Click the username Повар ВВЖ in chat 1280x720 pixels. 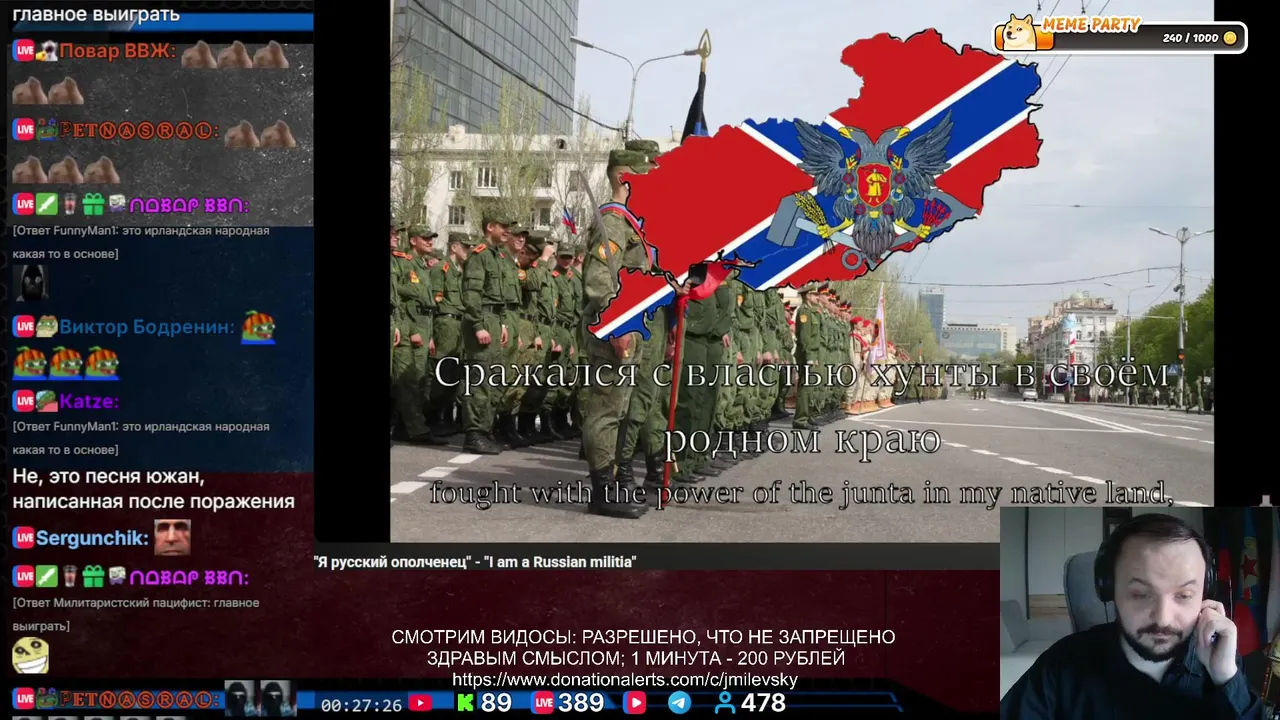pyautogui.click(x=117, y=52)
